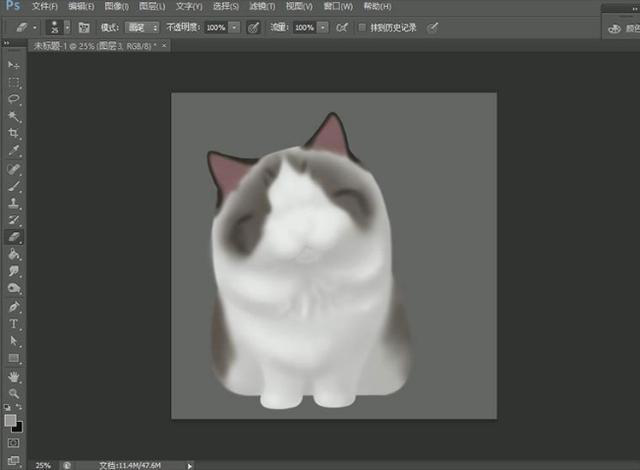Choose the Eyedropper tool
640x470 pixels.
(14, 151)
